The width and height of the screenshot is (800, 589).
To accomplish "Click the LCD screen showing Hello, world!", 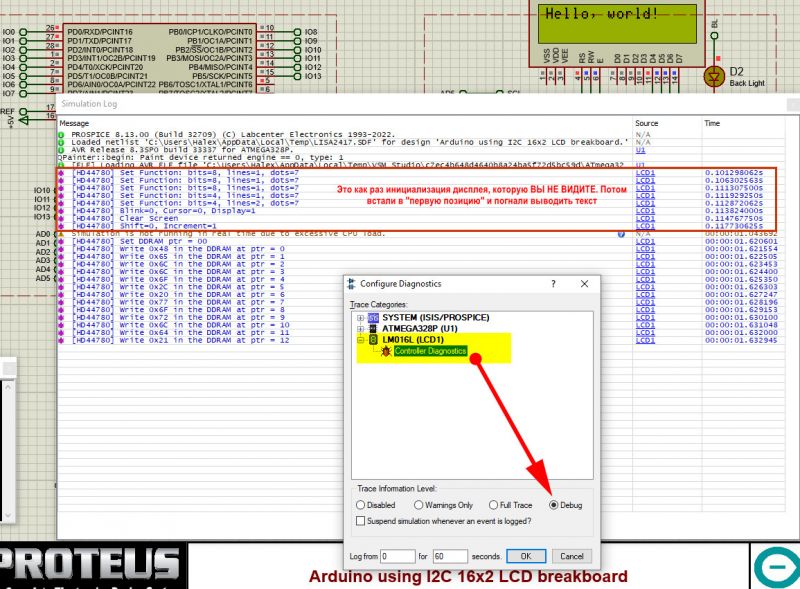I will pyautogui.click(x=617, y=24).
